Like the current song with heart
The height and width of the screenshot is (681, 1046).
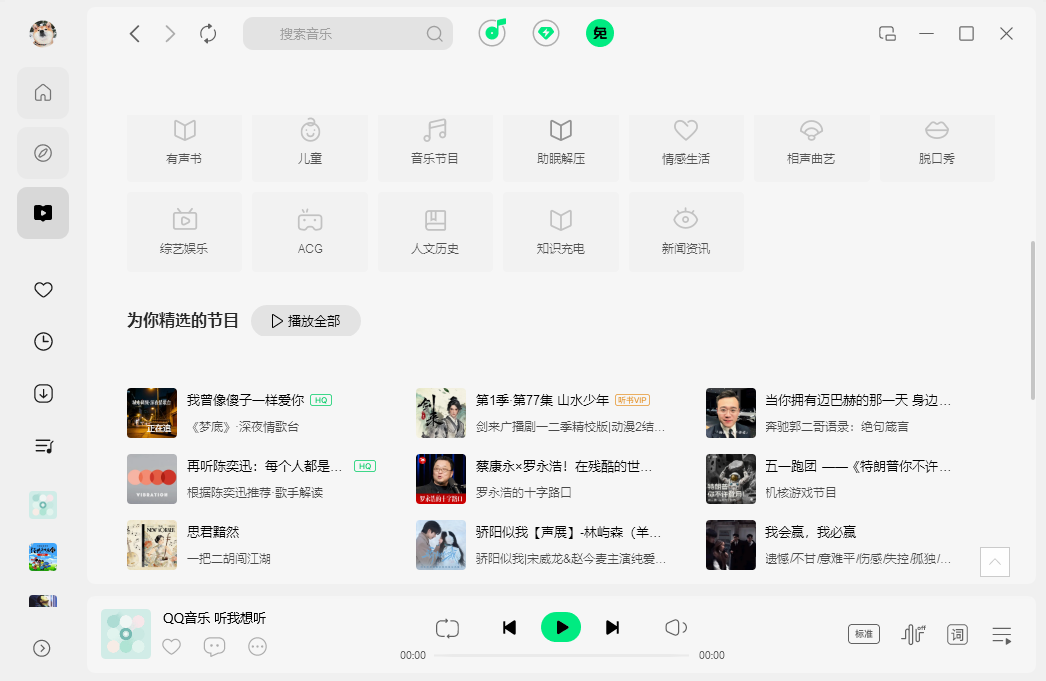[171, 646]
